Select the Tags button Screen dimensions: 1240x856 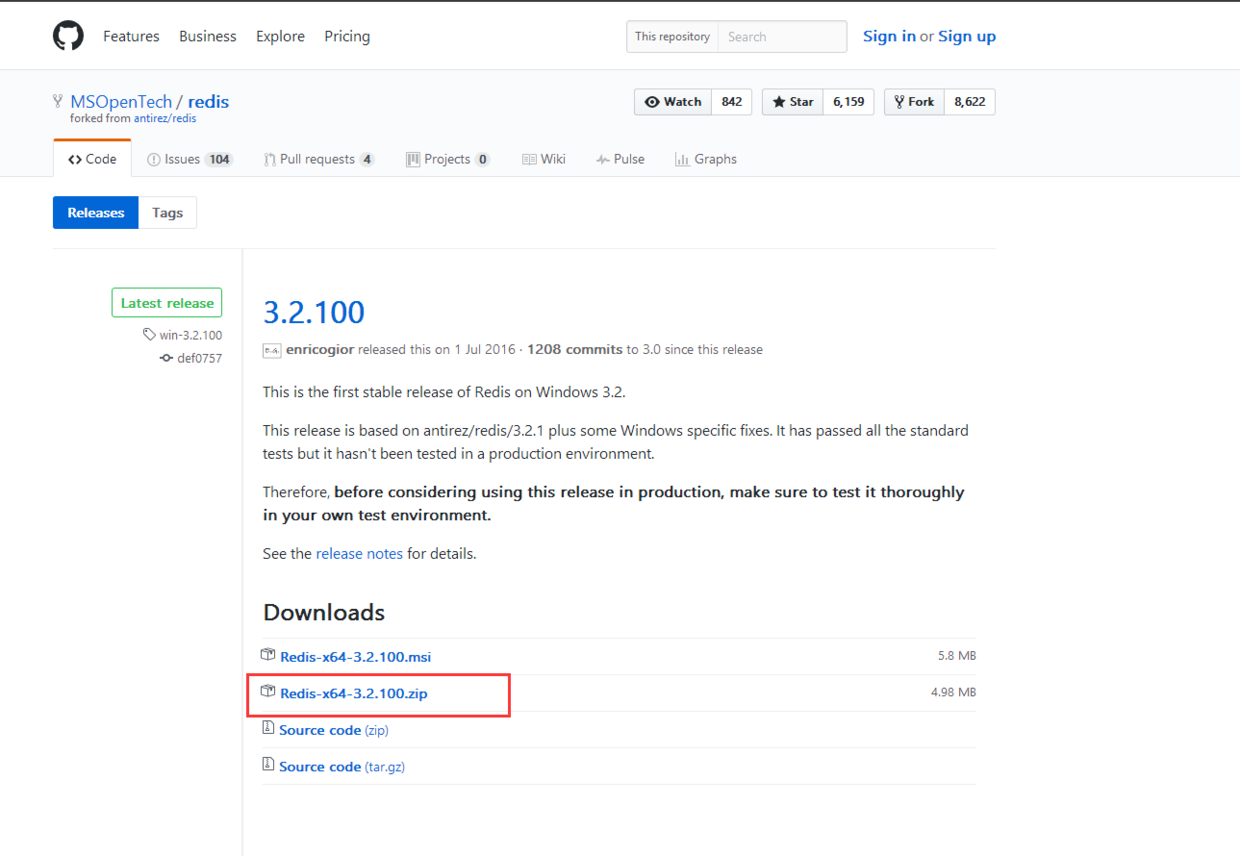click(x=168, y=213)
